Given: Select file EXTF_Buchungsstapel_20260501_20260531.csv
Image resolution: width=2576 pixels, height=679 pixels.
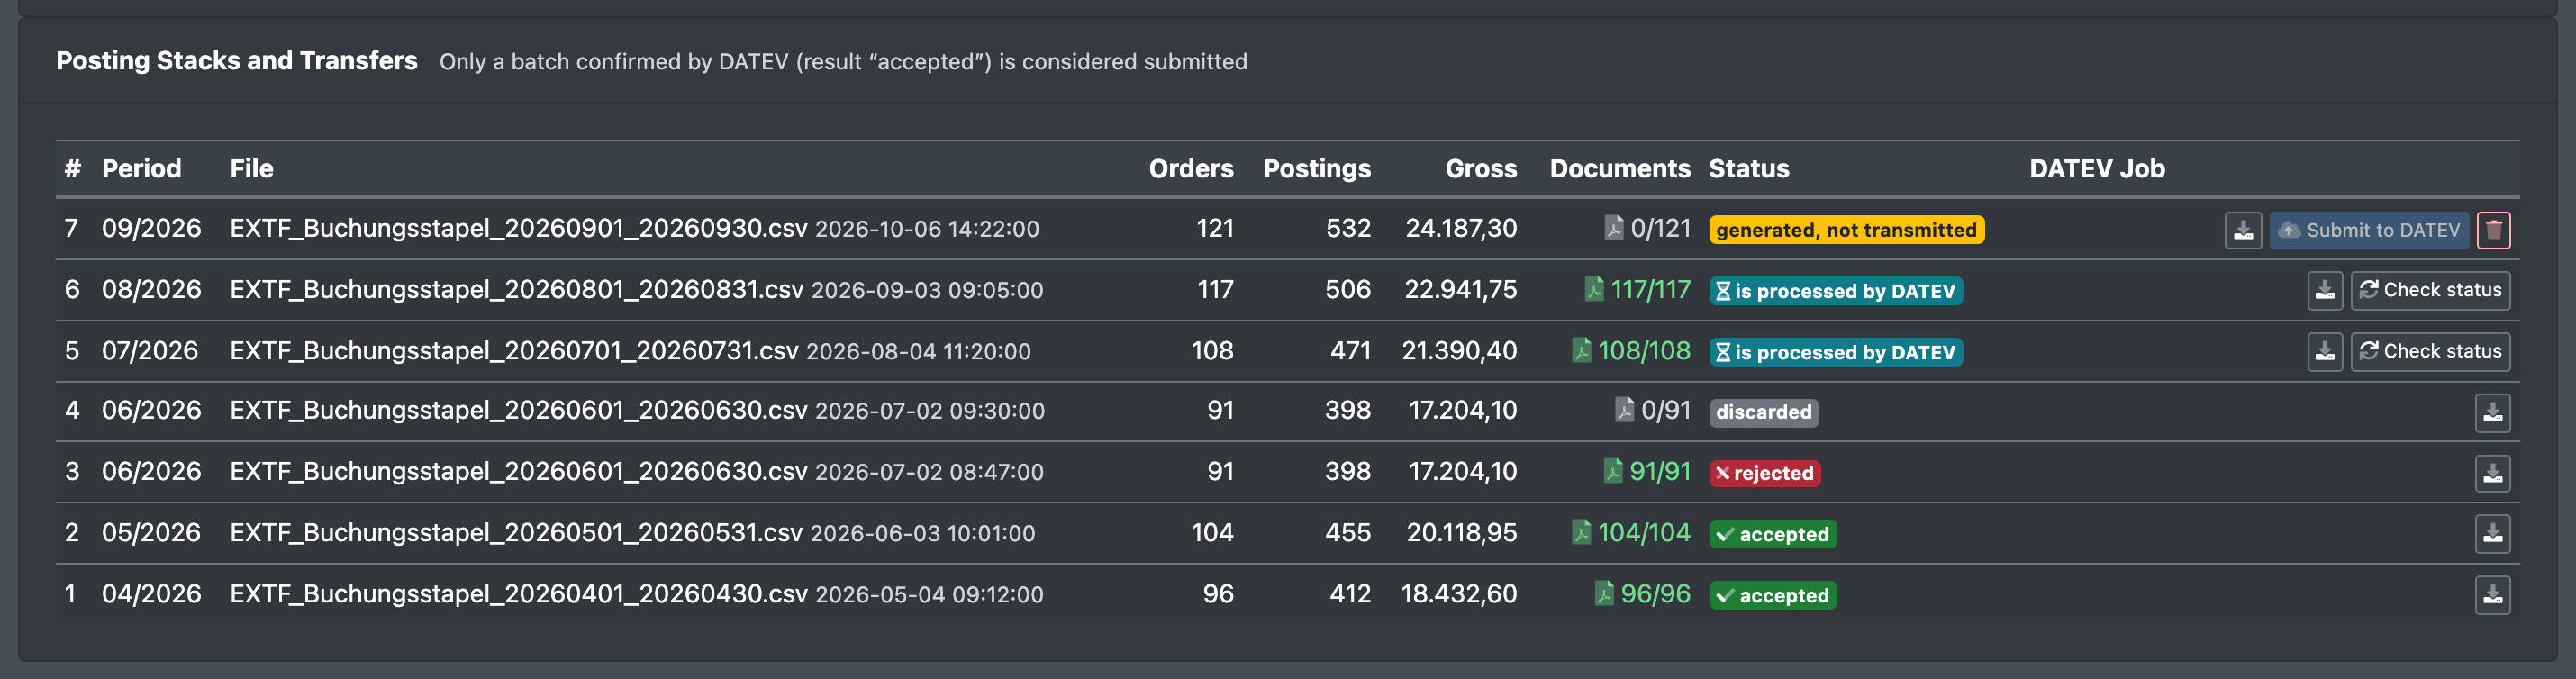Looking at the screenshot, I should pos(516,533).
